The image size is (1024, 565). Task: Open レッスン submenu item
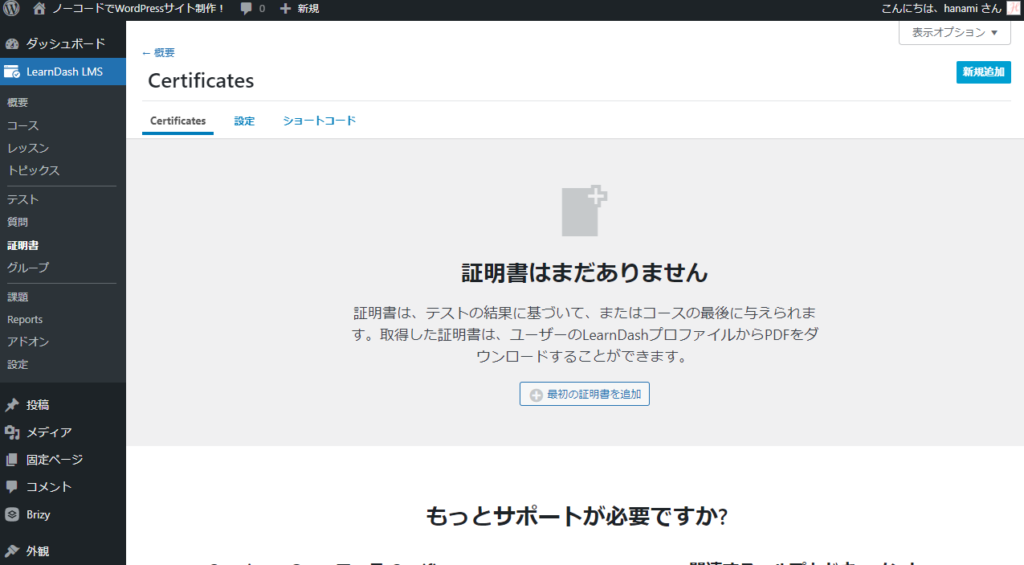point(28,148)
